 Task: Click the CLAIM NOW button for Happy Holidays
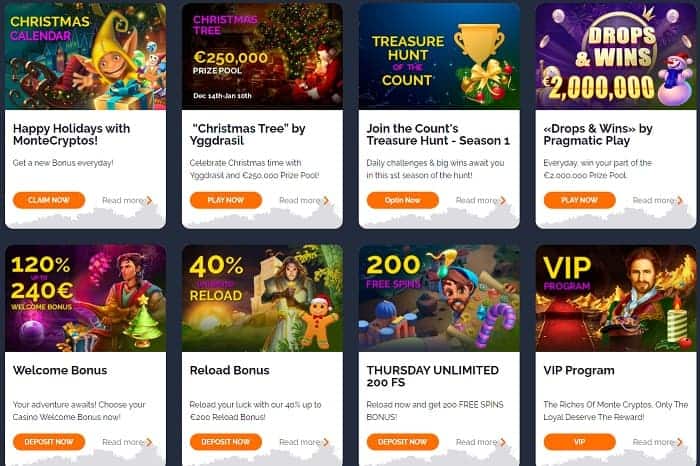tap(49, 200)
